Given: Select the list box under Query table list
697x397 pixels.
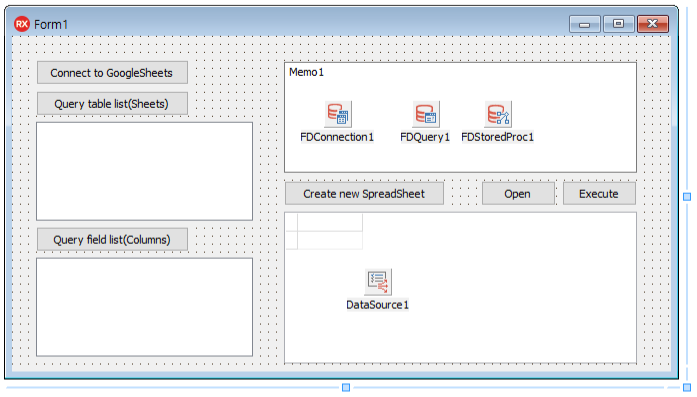Looking at the screenshot, I should click(144, 171).
